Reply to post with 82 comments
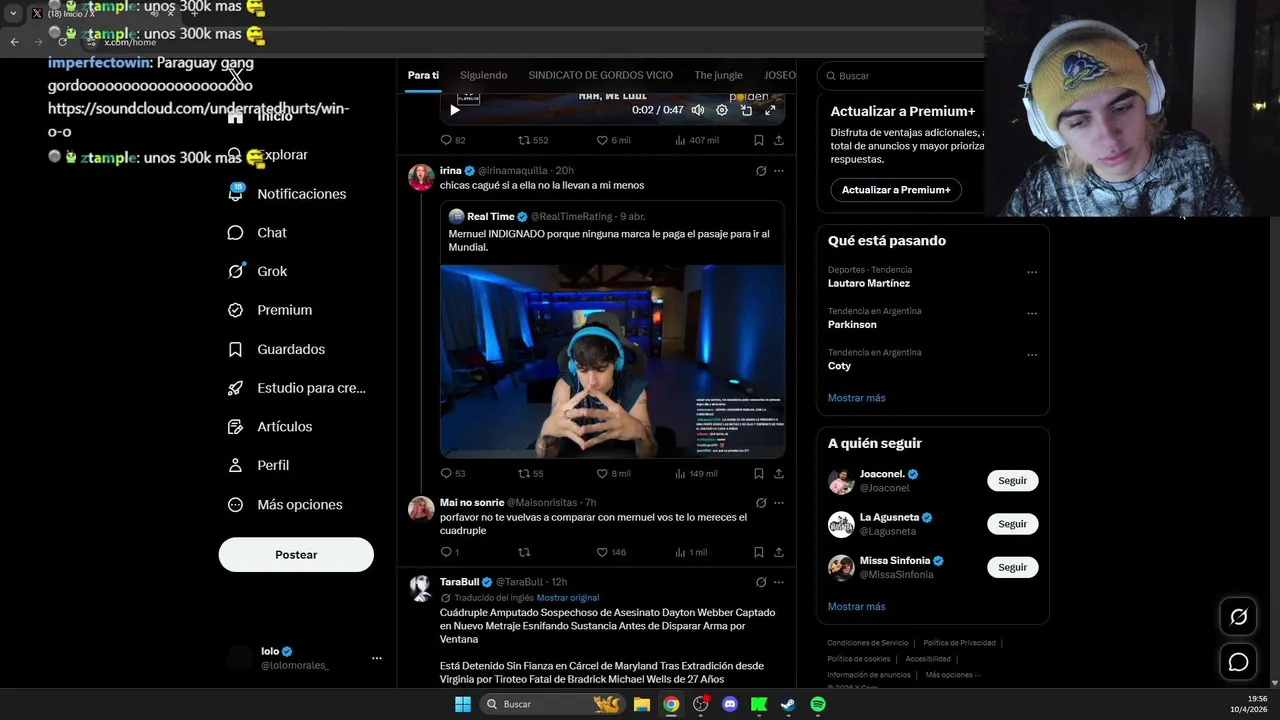 [453, 140]
